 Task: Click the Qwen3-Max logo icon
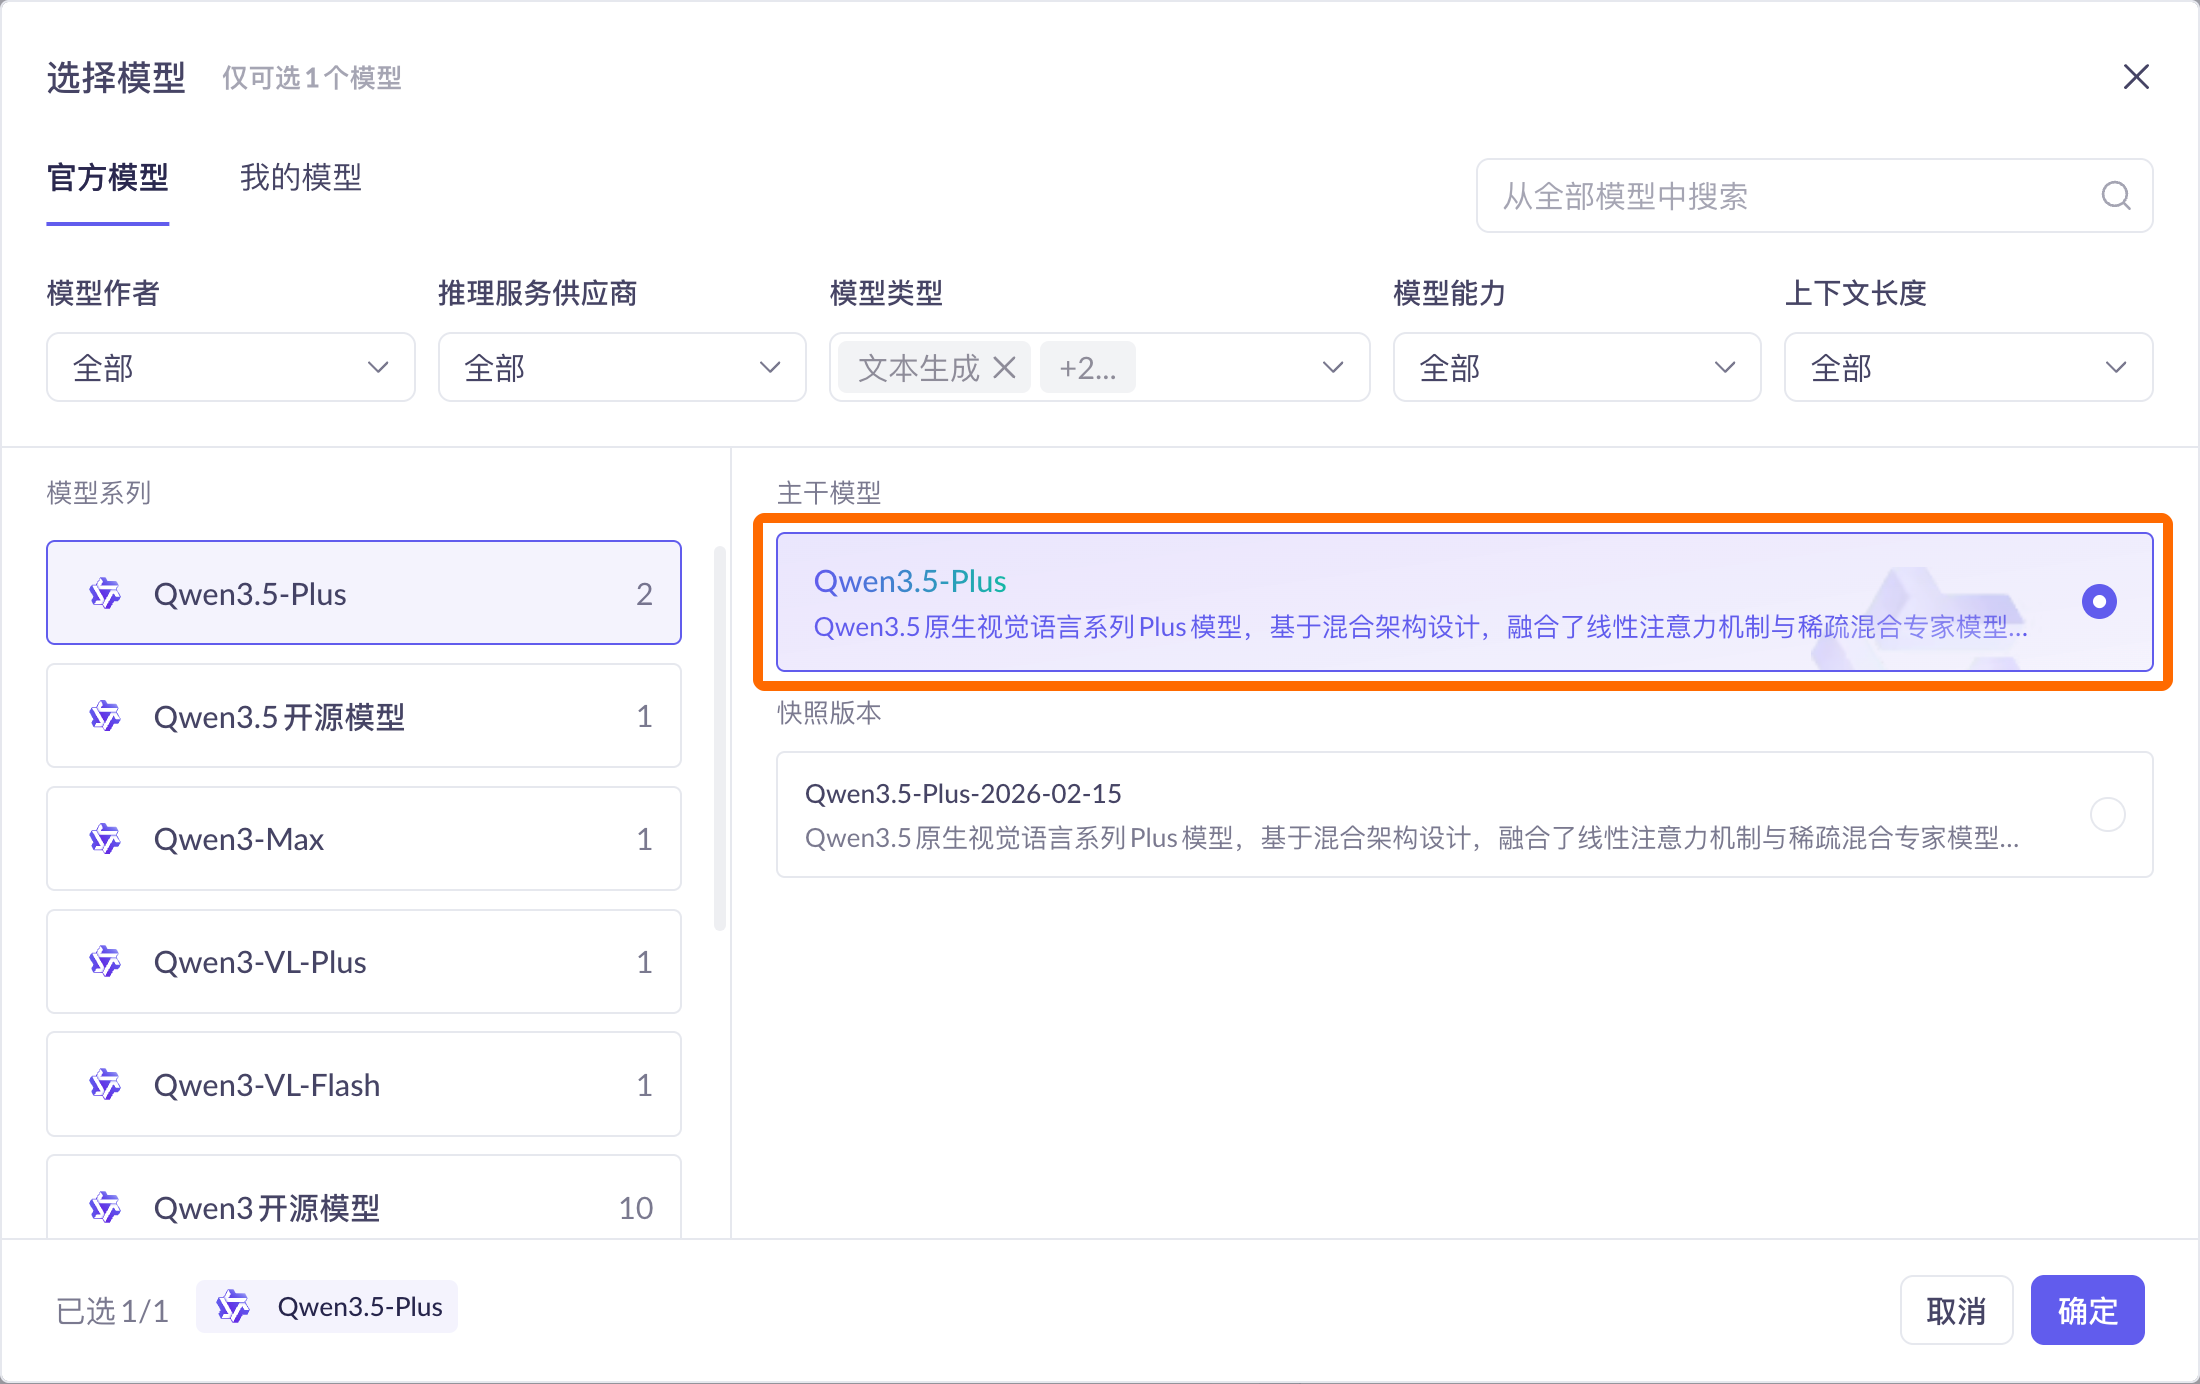tap(105, 838)
